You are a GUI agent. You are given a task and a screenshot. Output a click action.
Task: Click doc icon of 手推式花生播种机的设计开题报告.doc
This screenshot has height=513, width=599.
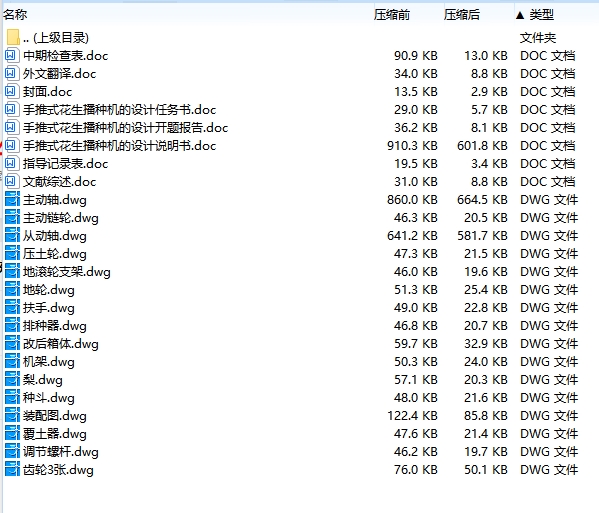point(11,128)
